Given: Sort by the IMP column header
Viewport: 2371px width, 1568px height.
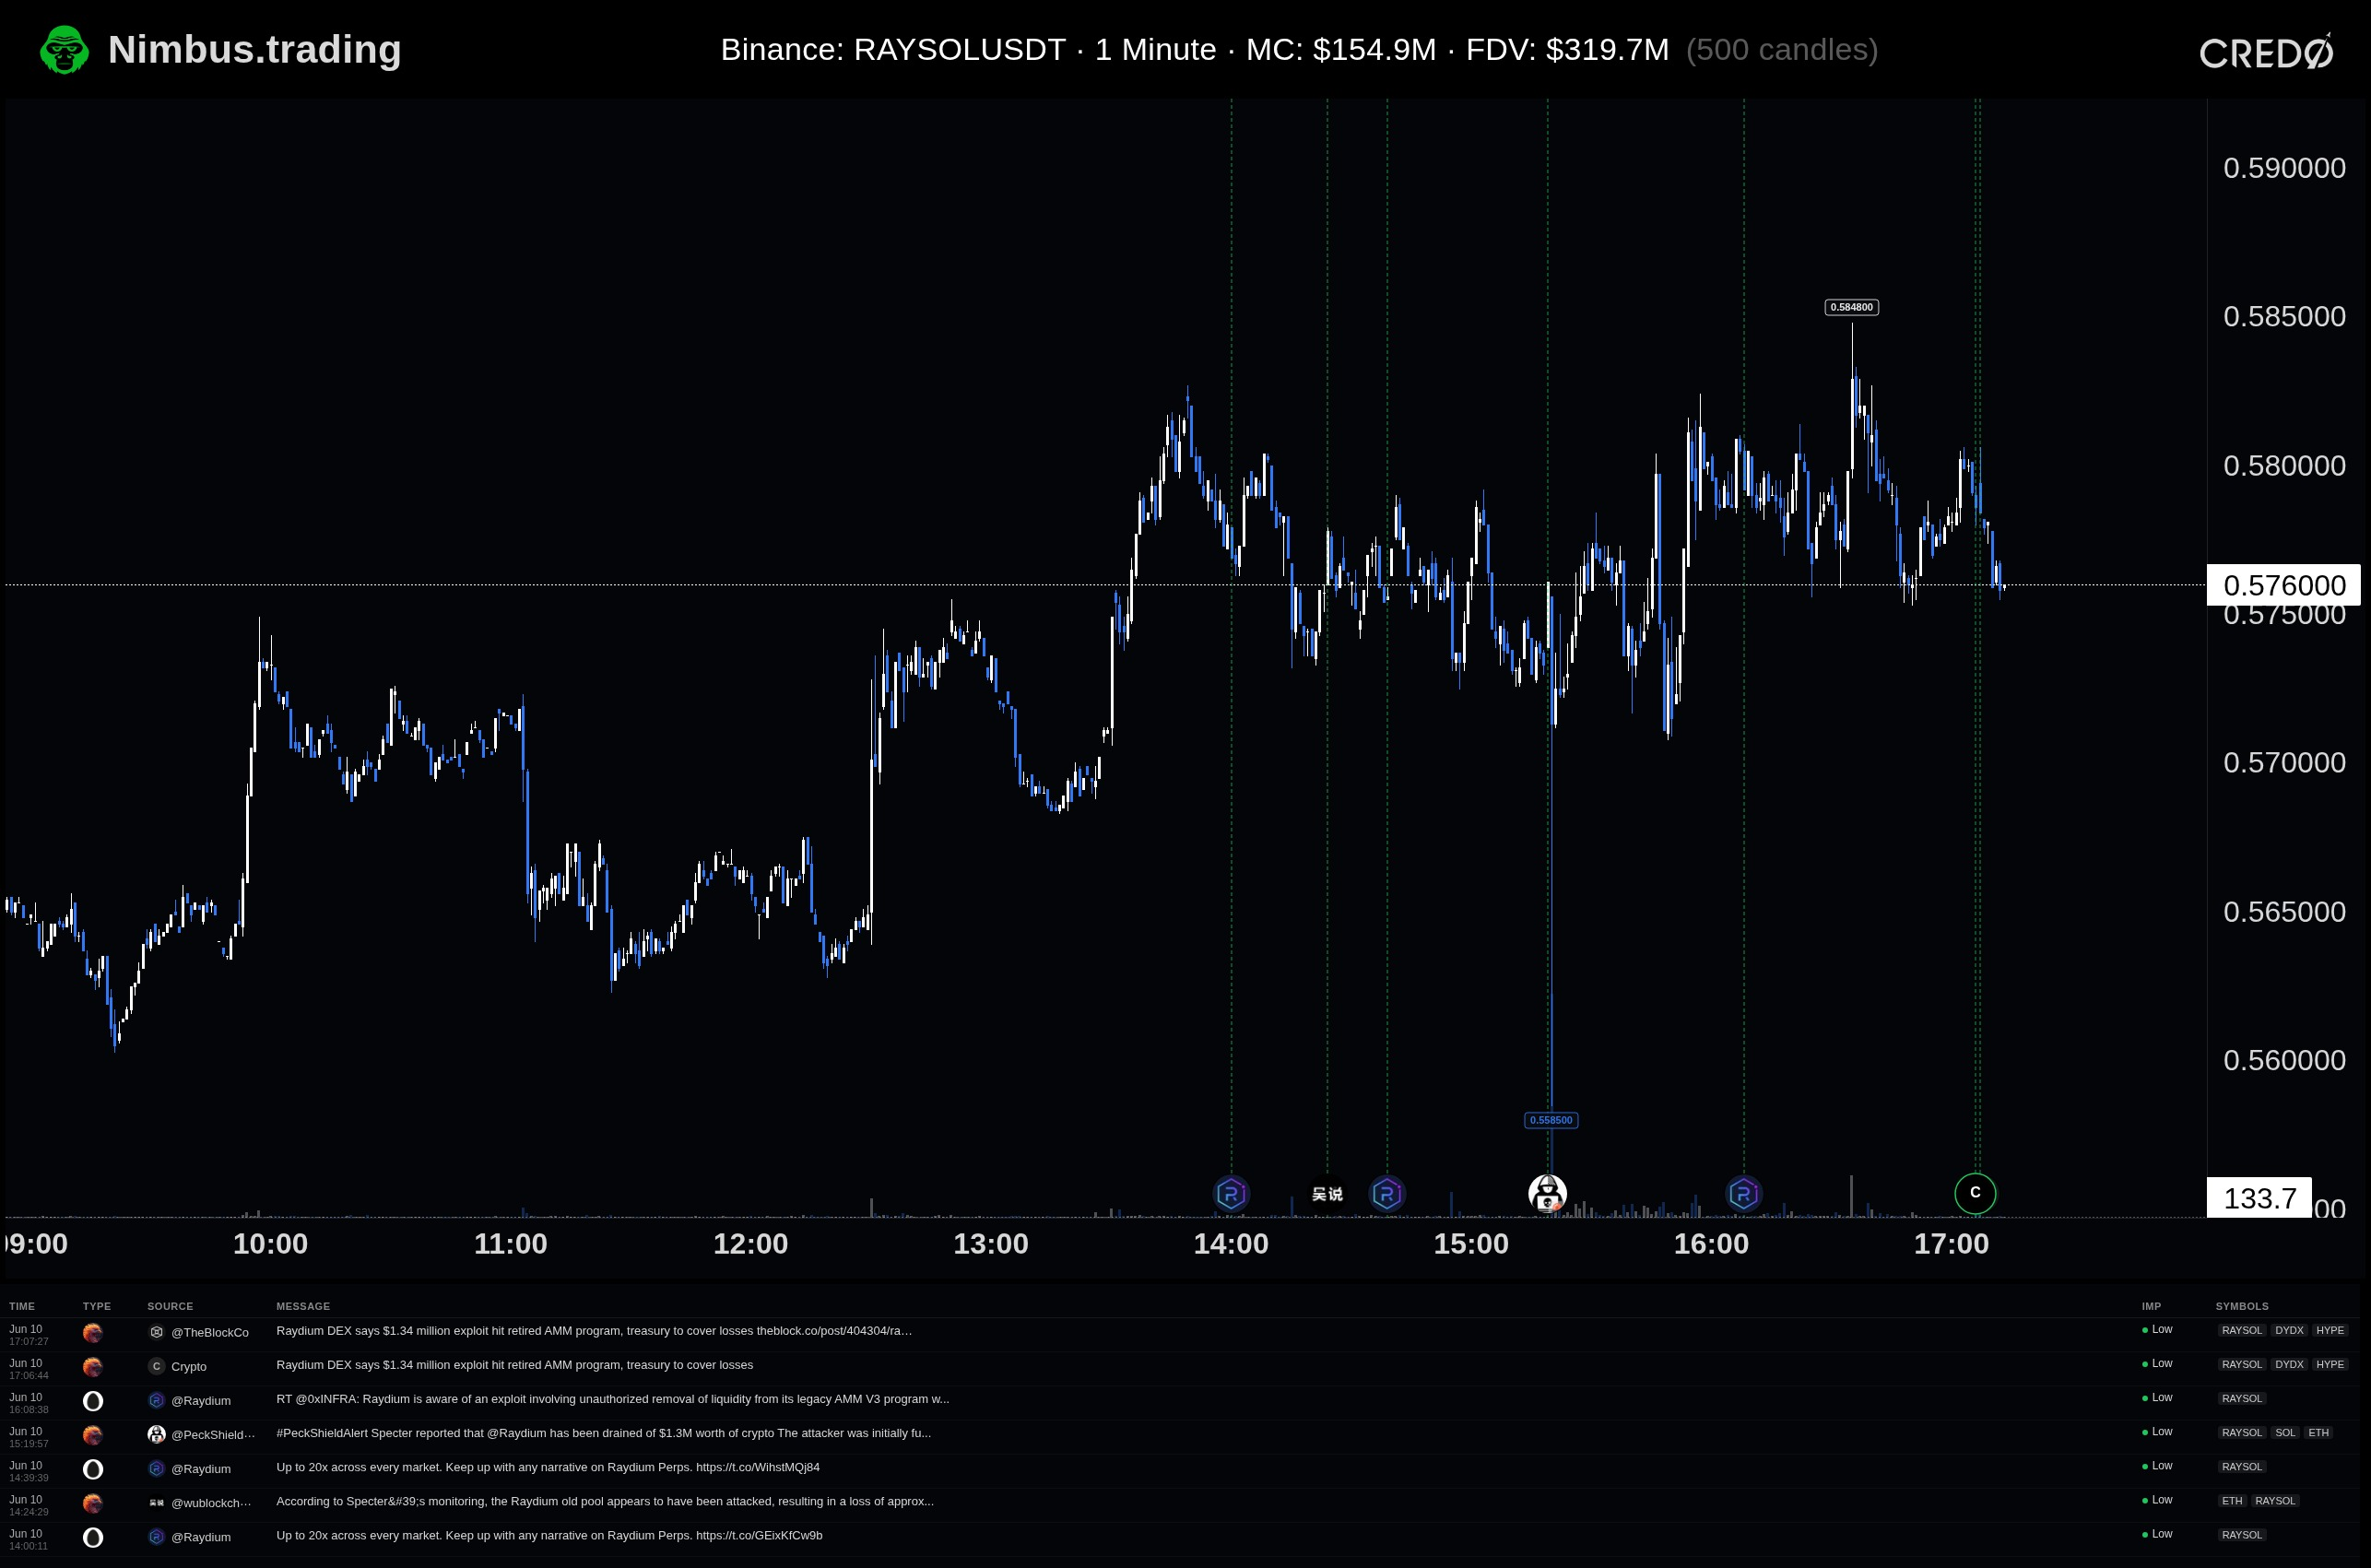Looking at the screenshot, I should [x=2151, y=1306].
